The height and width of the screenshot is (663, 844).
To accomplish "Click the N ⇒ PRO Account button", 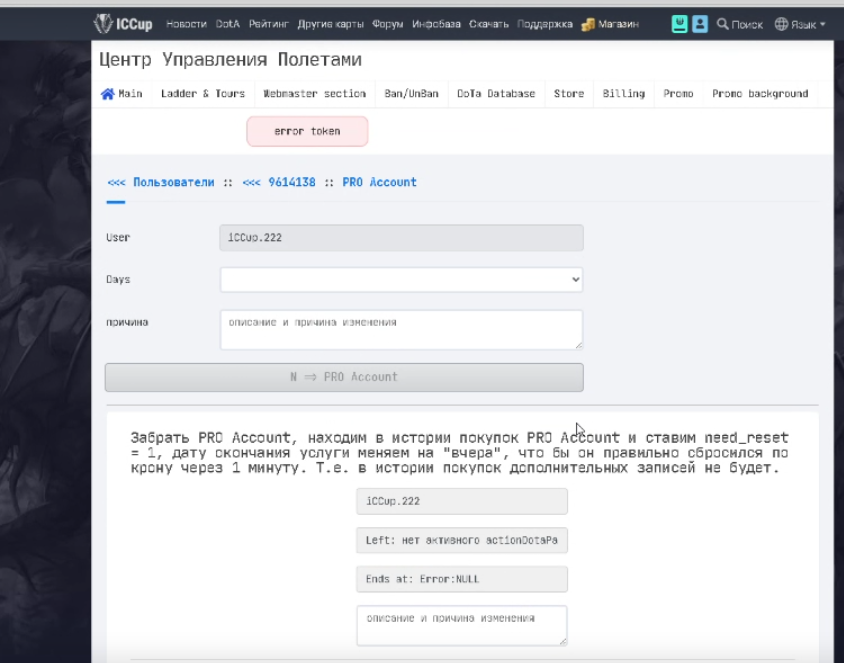I will 344,377.
